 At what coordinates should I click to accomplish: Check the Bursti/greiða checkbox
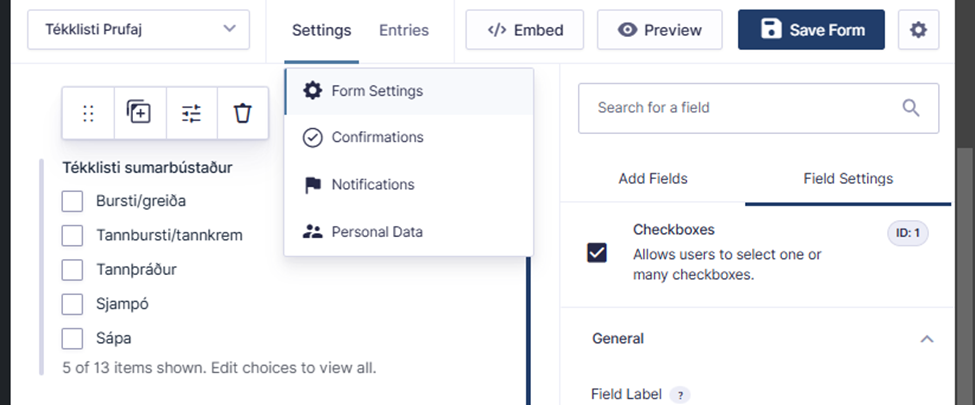tap(72, 202)
